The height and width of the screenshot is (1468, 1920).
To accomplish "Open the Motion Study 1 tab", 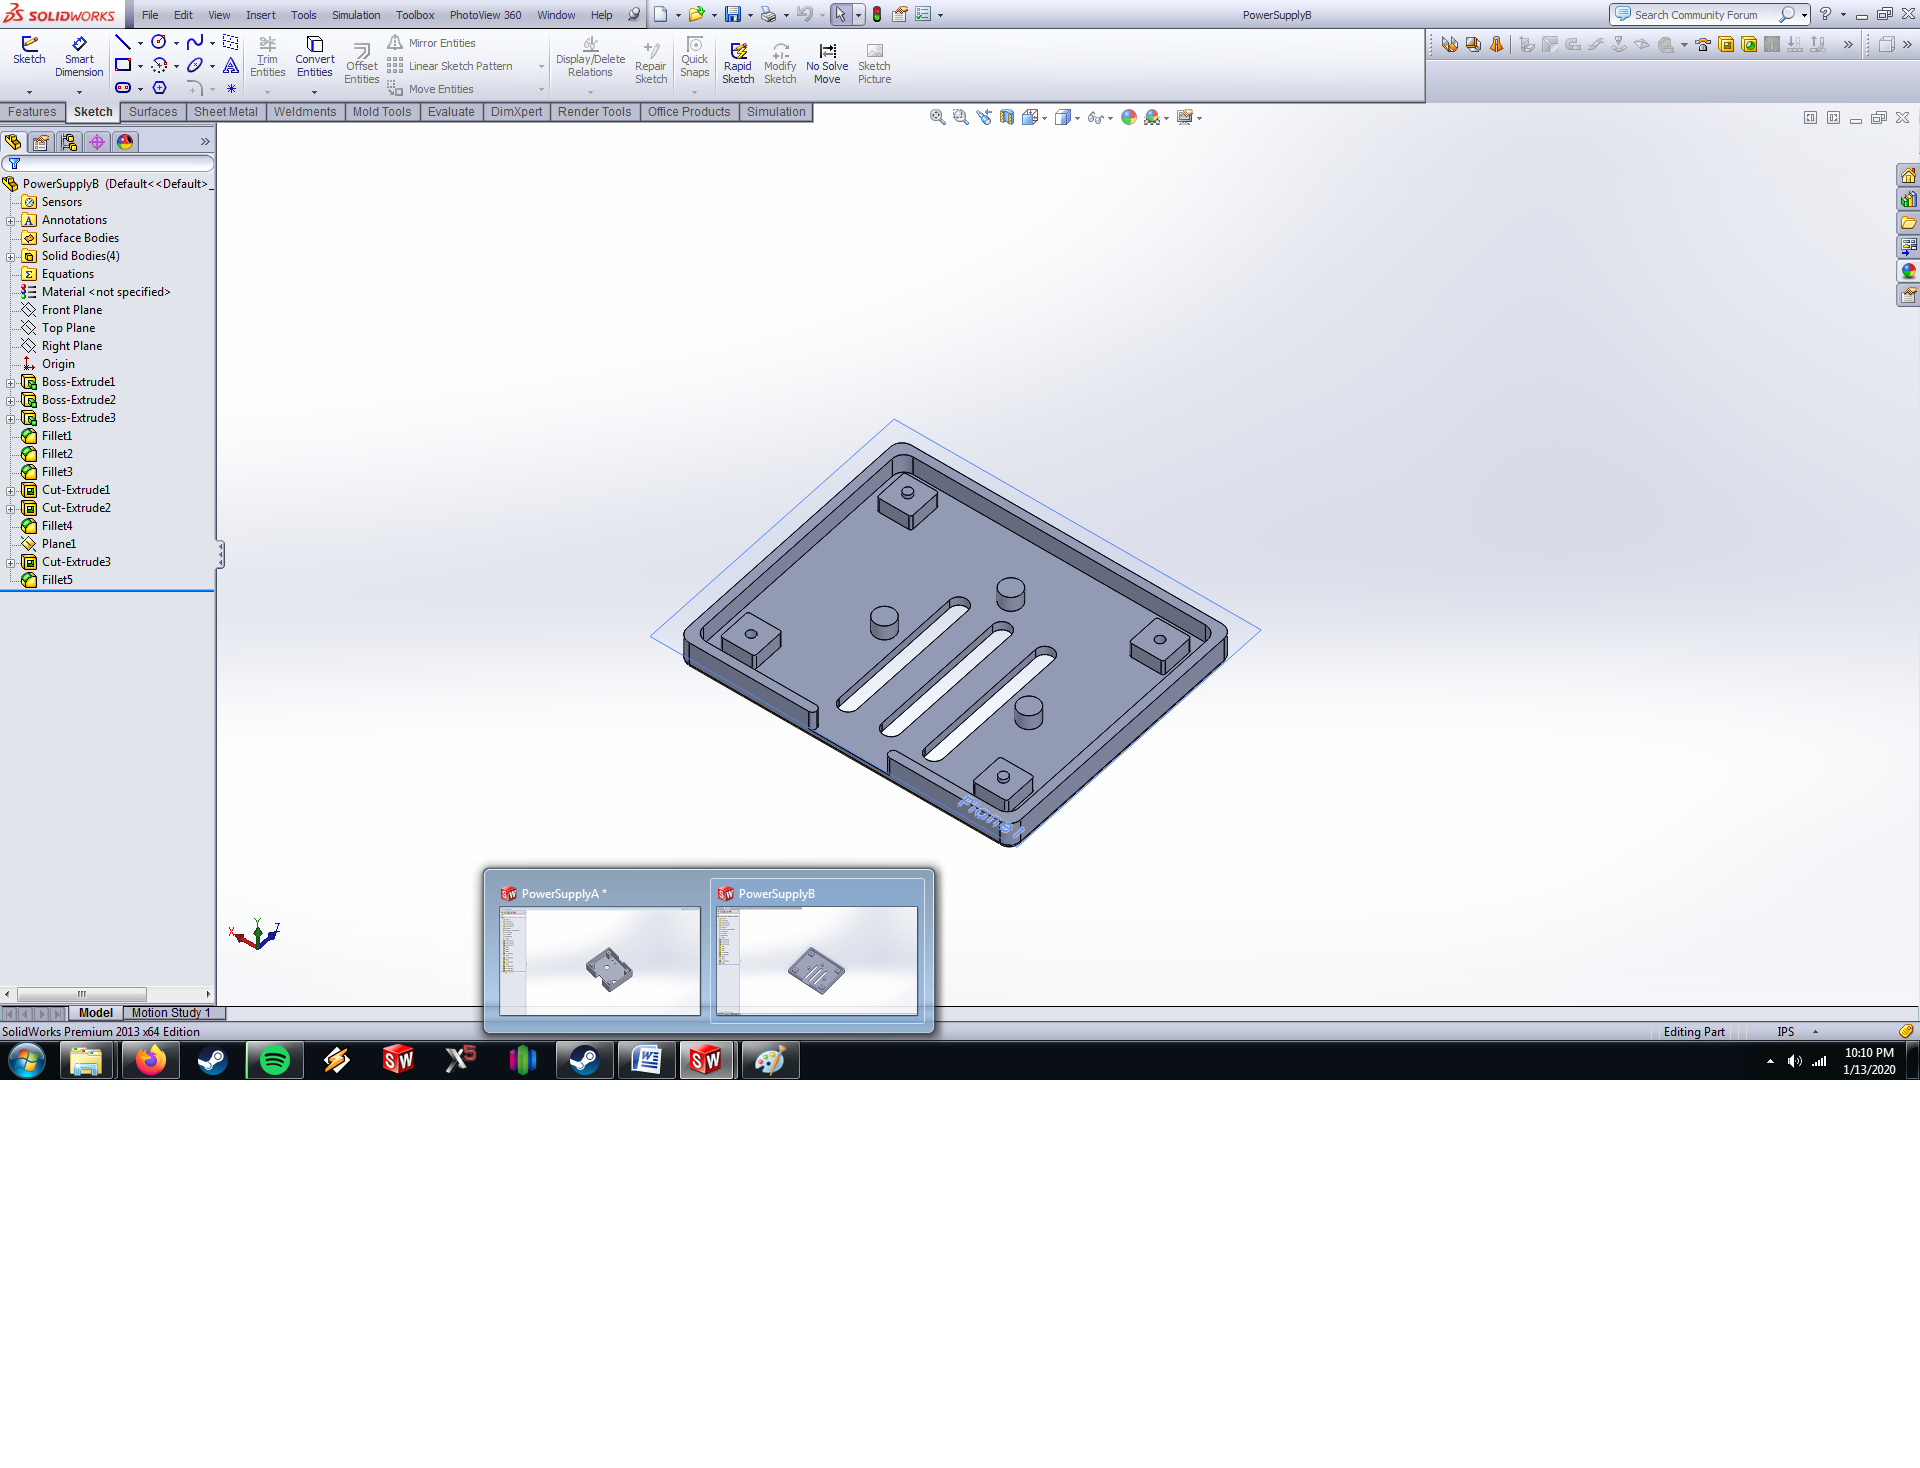I will tap(171, 1013).
